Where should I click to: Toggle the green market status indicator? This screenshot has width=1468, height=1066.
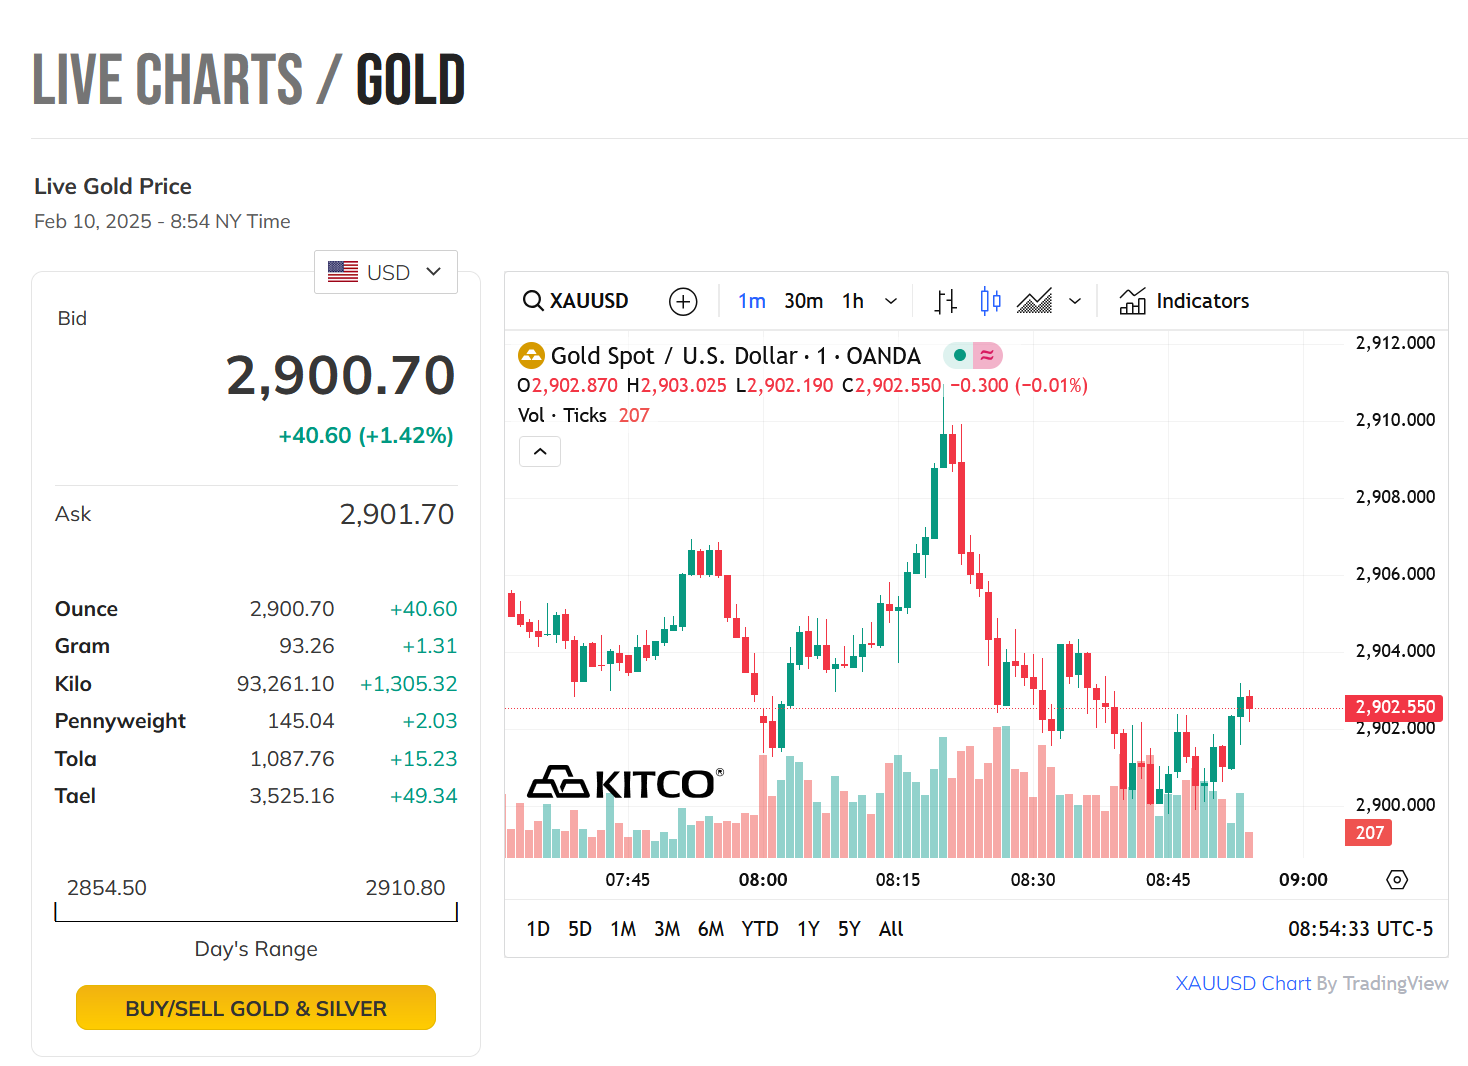tap(959, 355)
